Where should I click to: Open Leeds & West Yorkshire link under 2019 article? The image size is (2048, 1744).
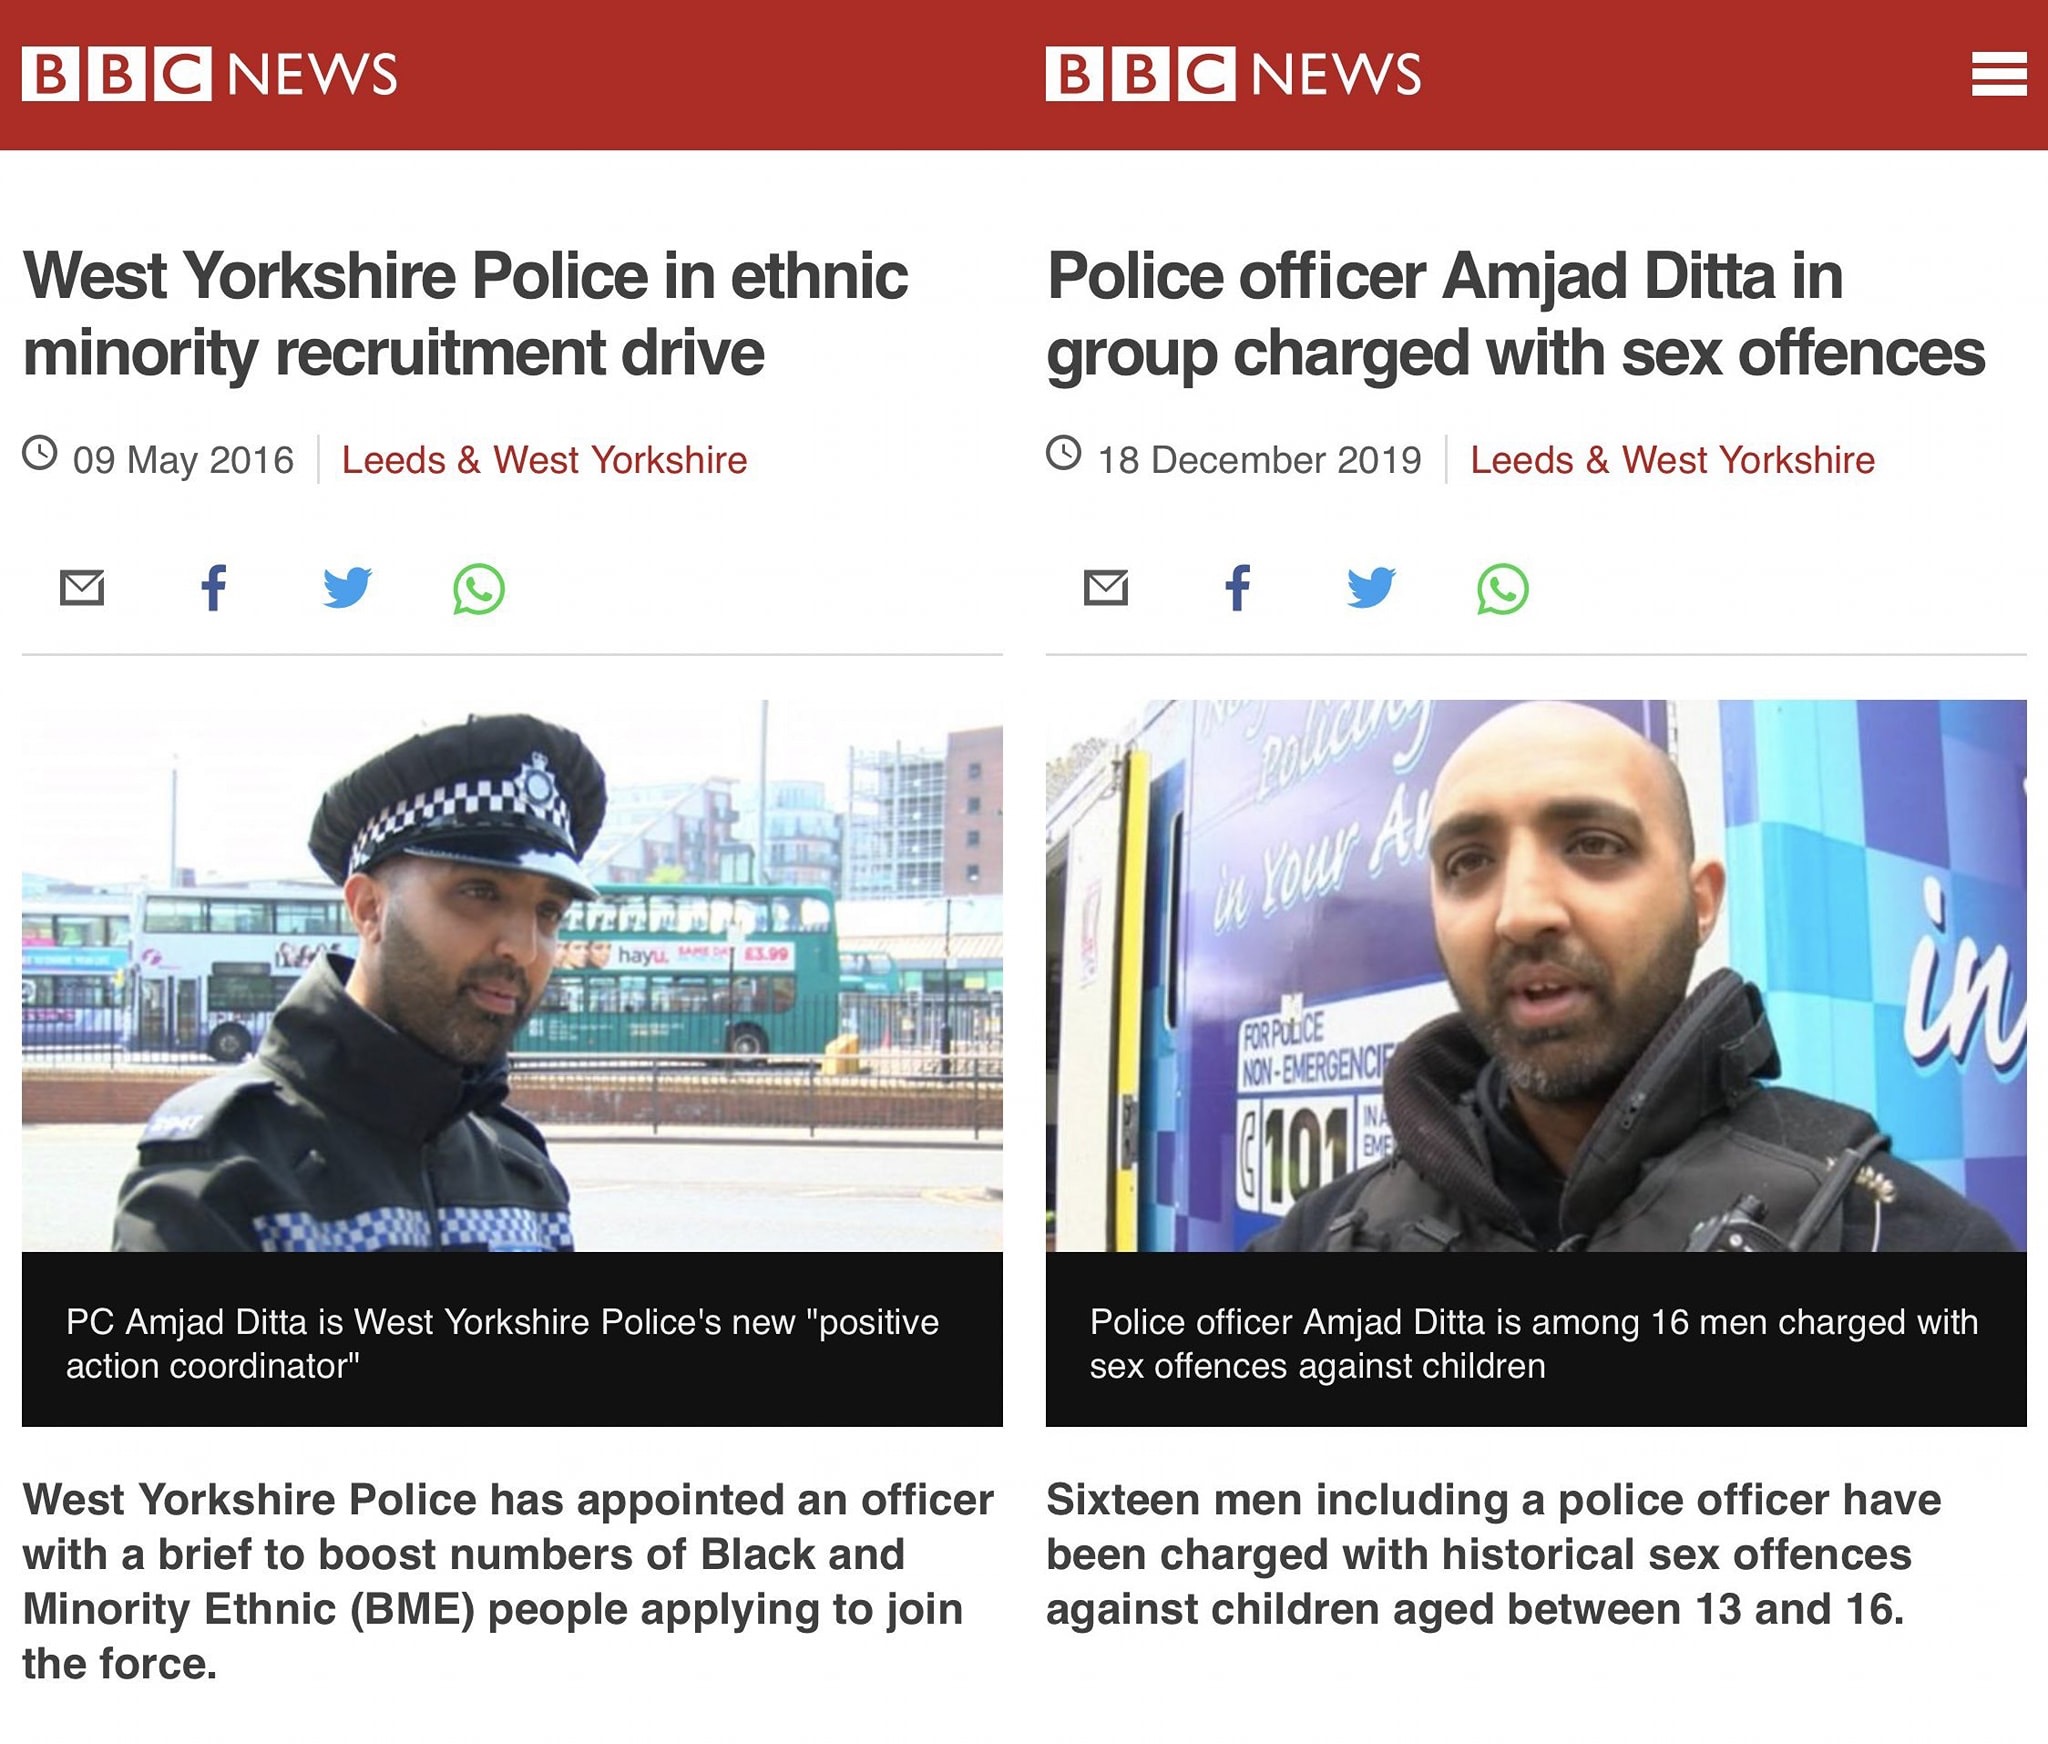tap(1672, 460)
